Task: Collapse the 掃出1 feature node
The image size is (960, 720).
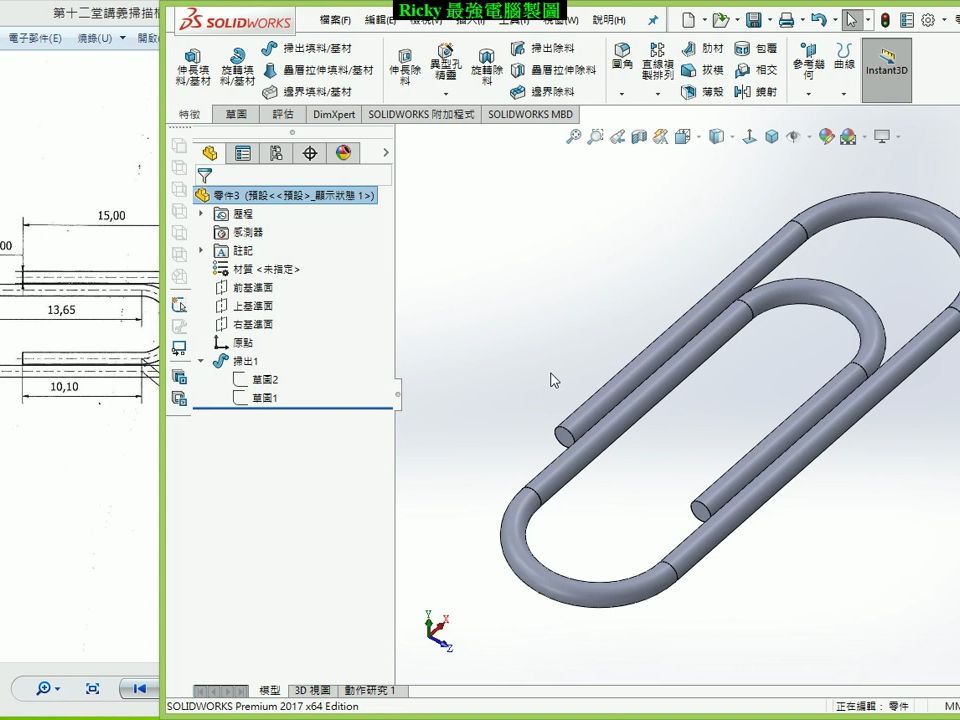Action: tap(200, 361)
